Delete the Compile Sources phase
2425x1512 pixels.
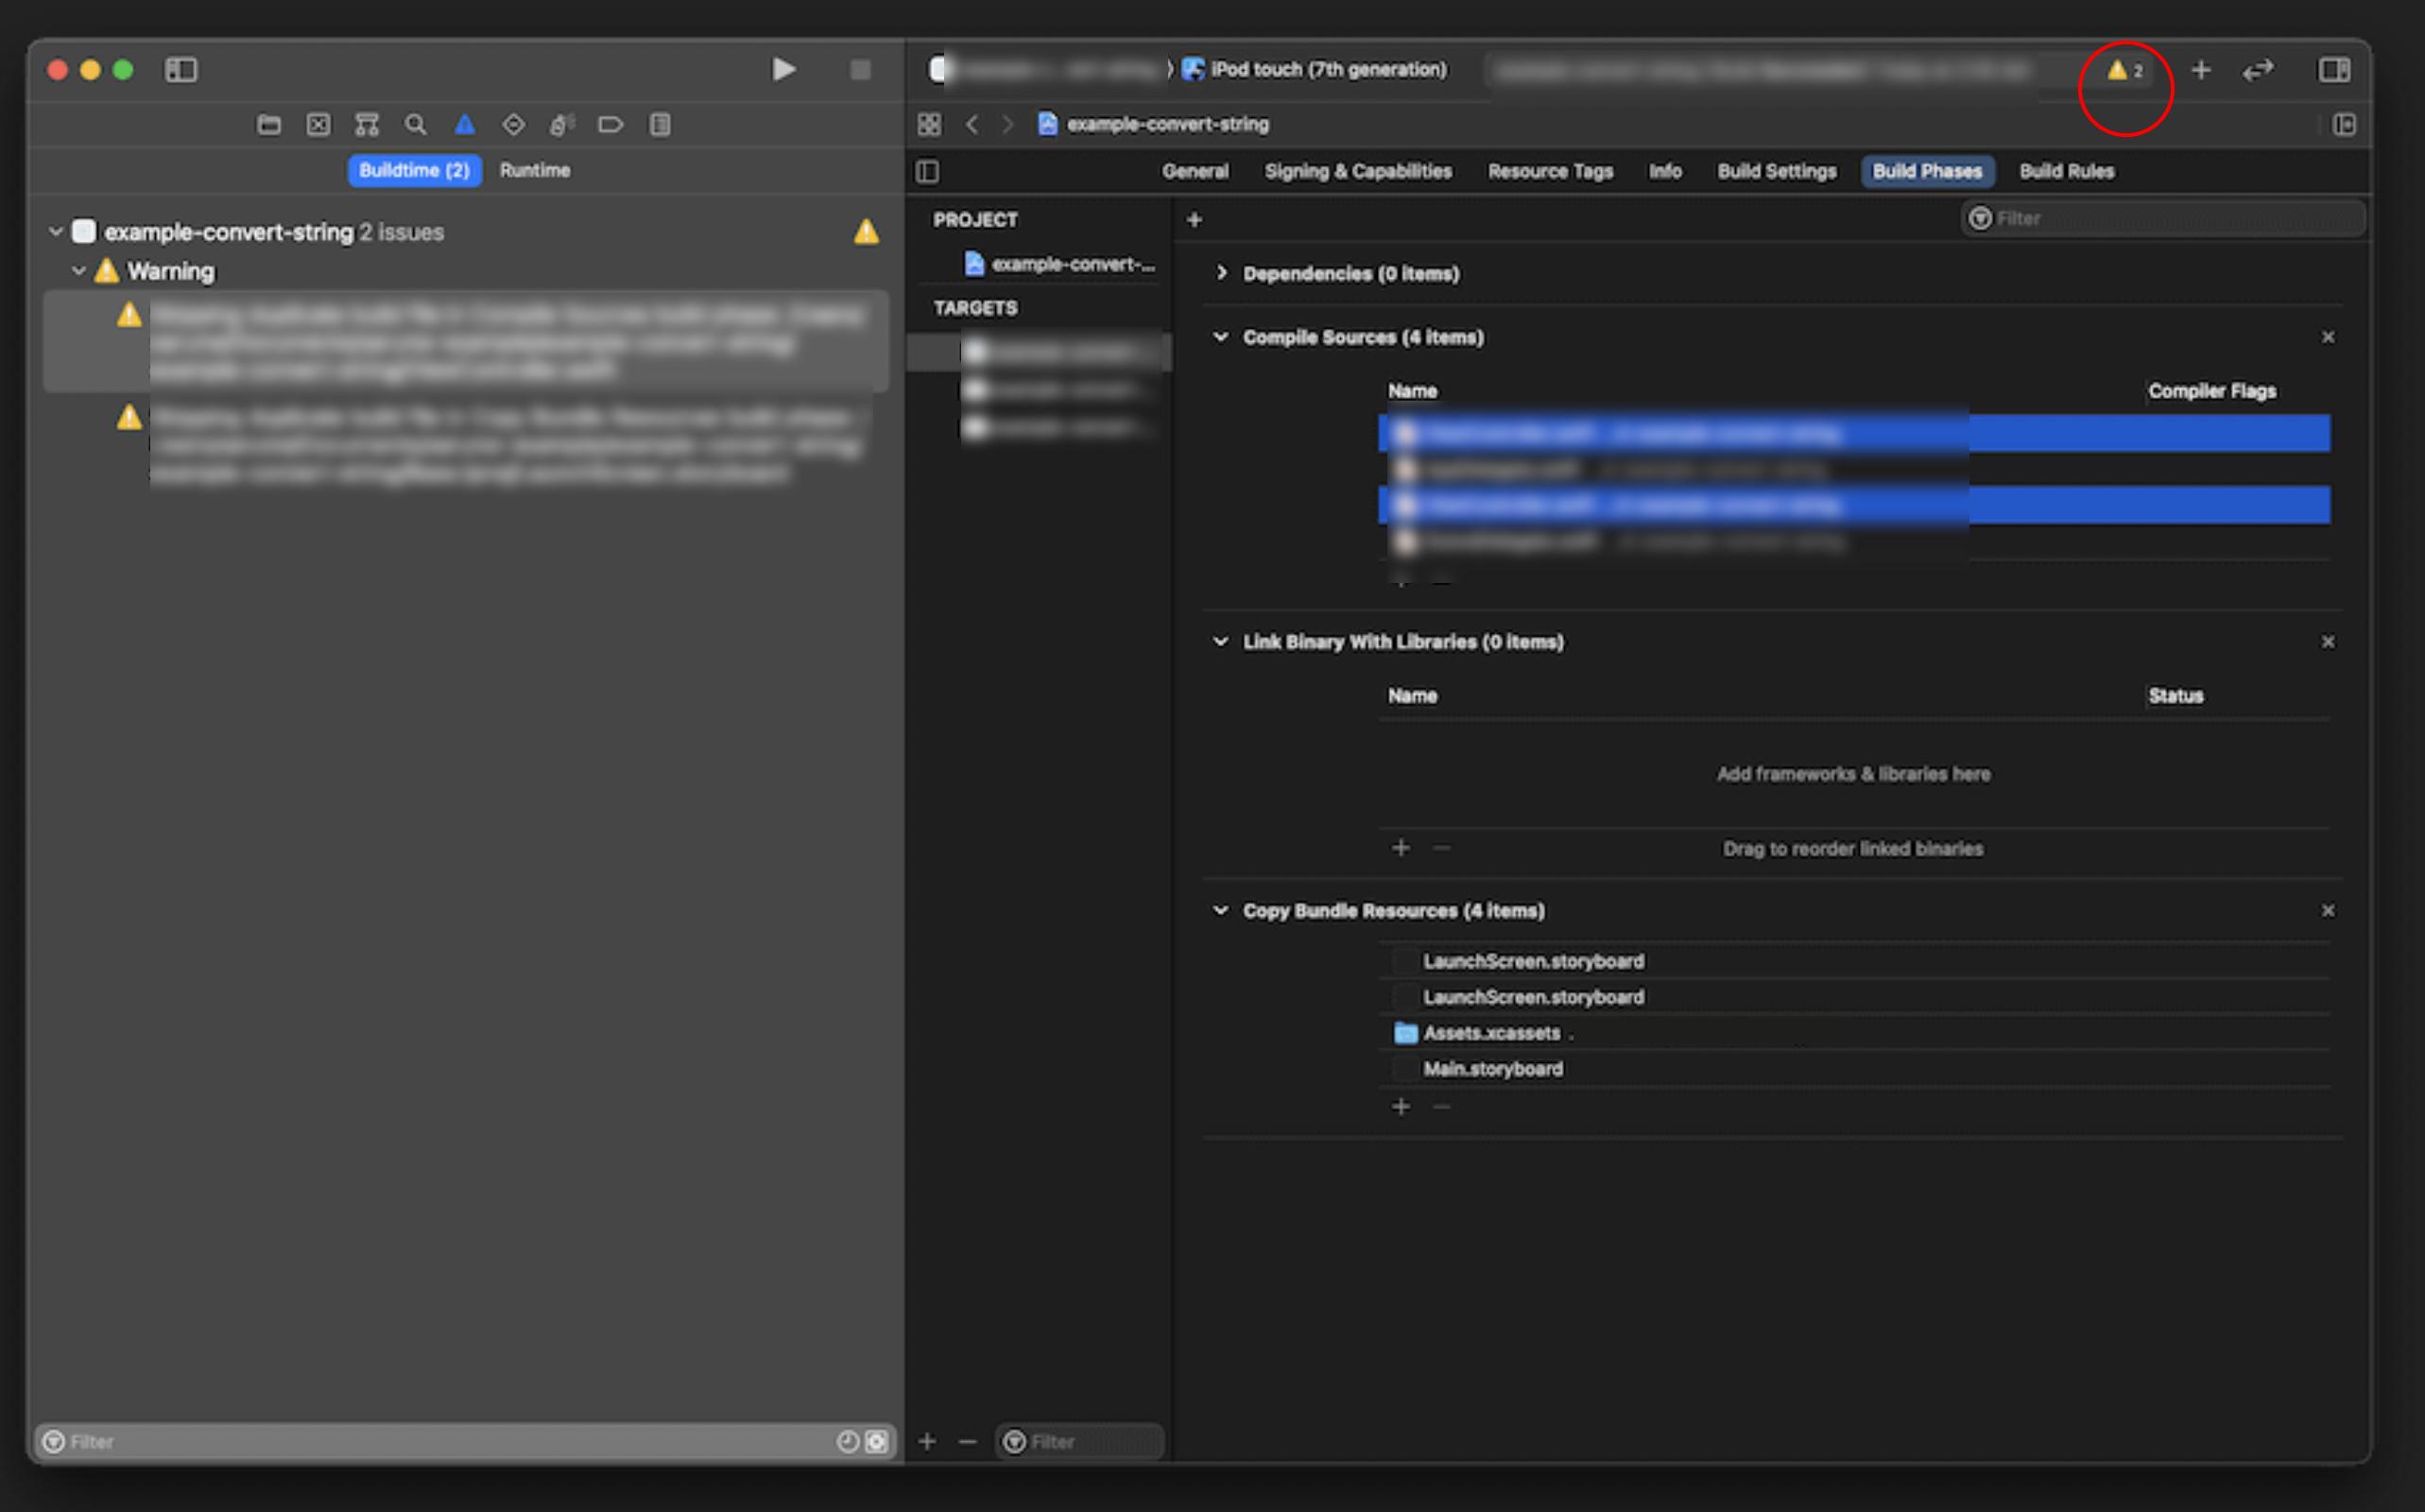[2328, 338]
